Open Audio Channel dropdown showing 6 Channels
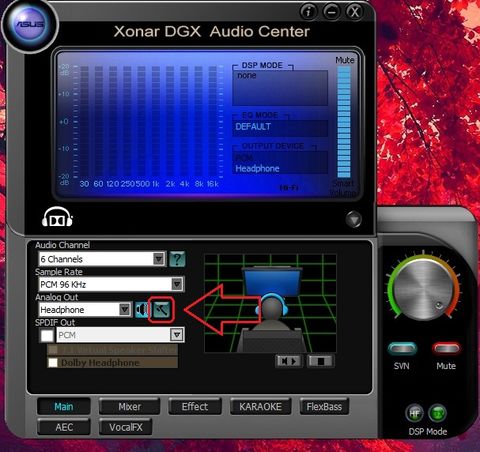 tap(102, 259)
